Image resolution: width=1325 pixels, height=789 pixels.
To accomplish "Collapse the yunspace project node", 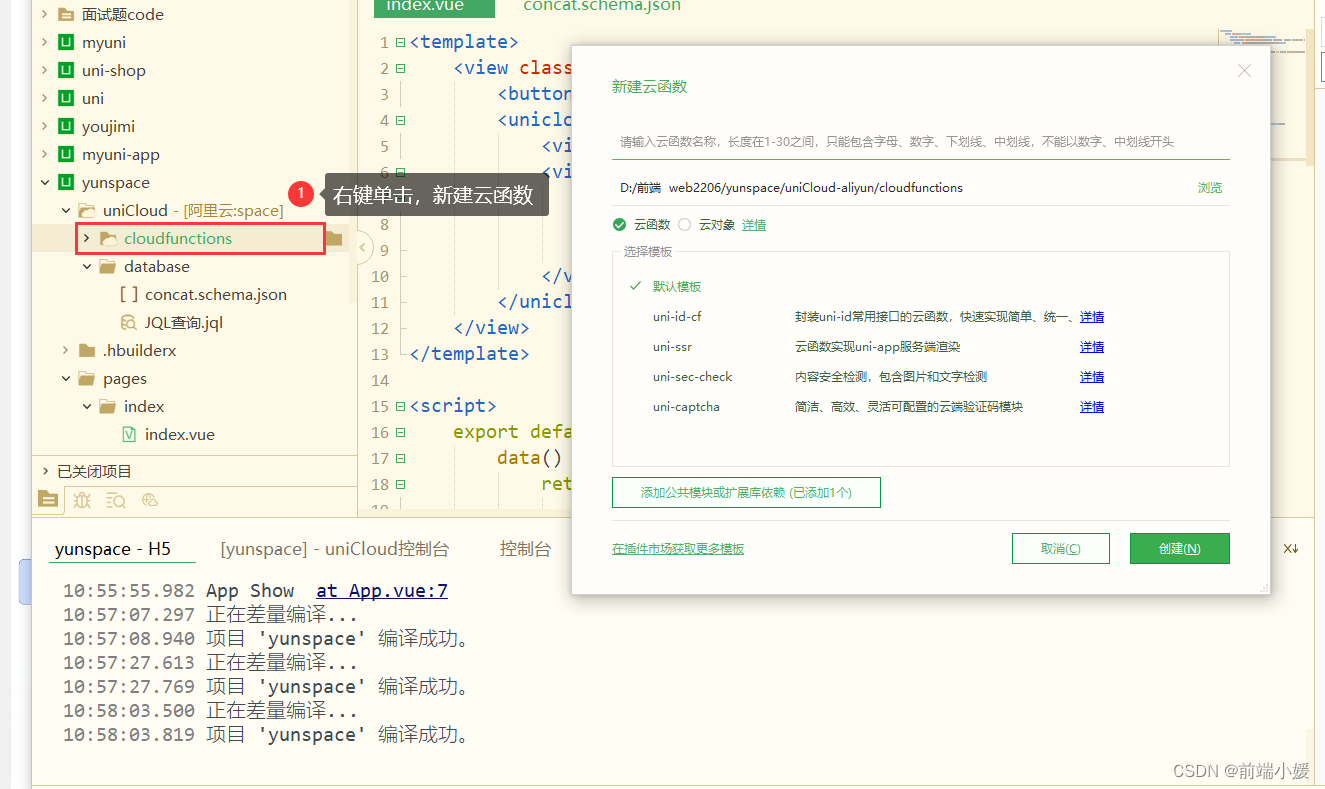I will point(44,182).
